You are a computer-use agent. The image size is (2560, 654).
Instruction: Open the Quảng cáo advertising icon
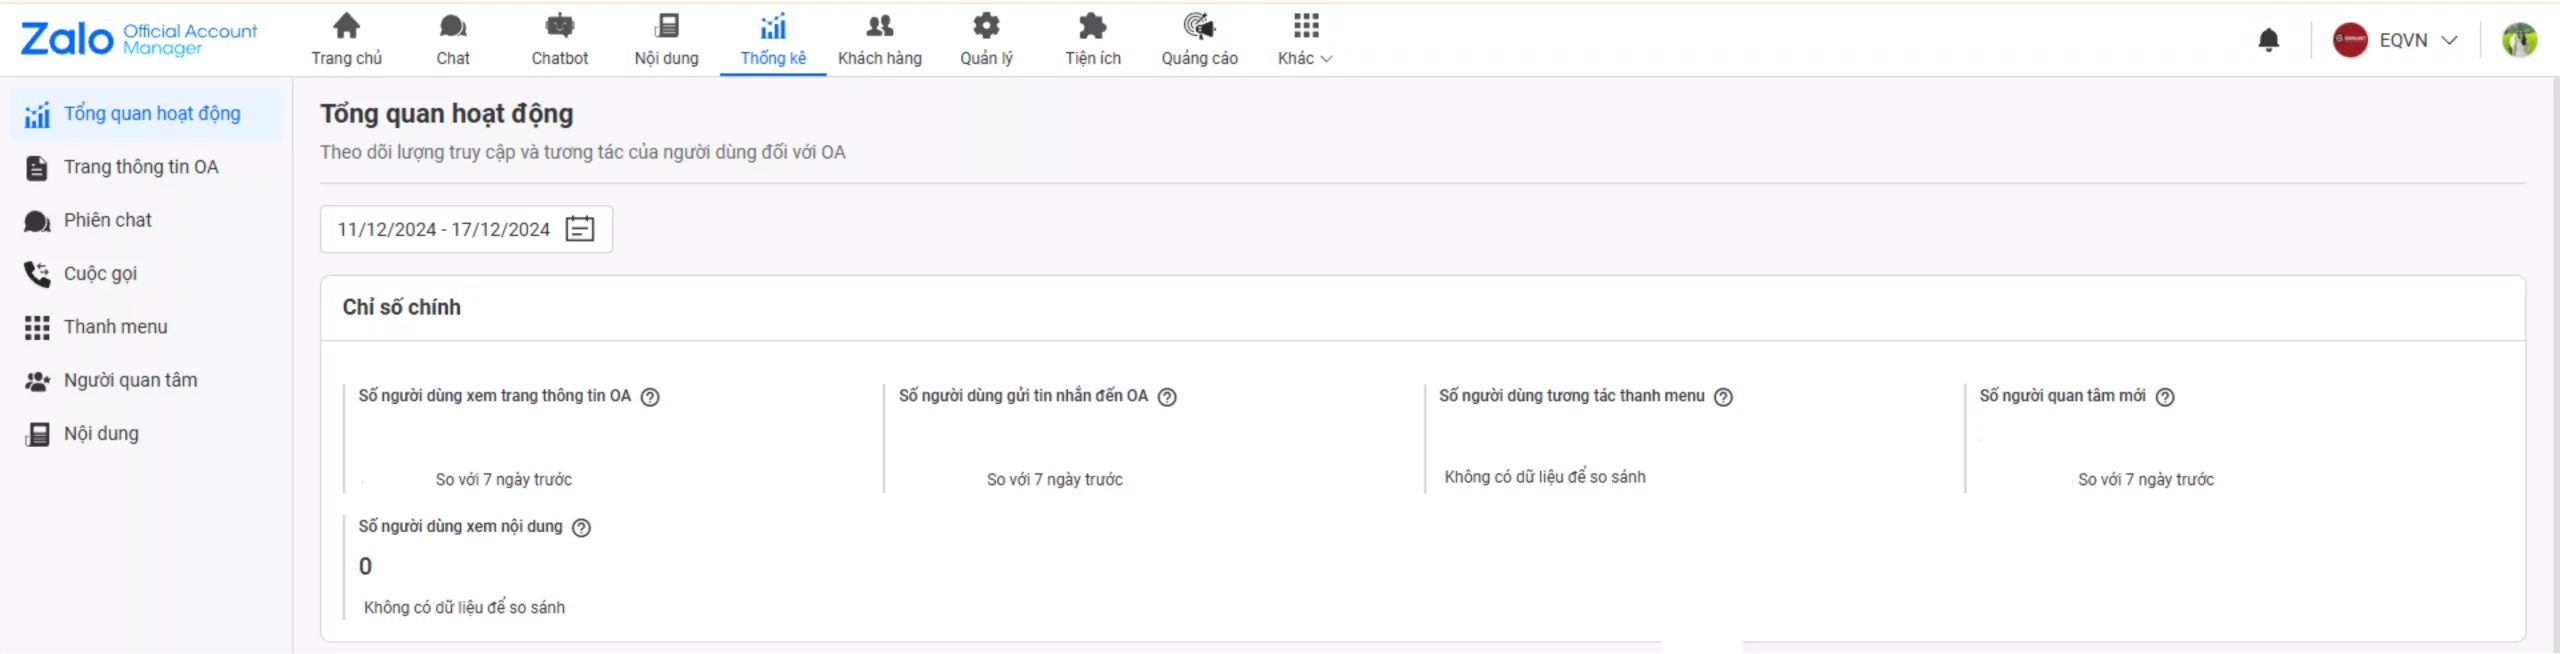(x=1198, y=26)
